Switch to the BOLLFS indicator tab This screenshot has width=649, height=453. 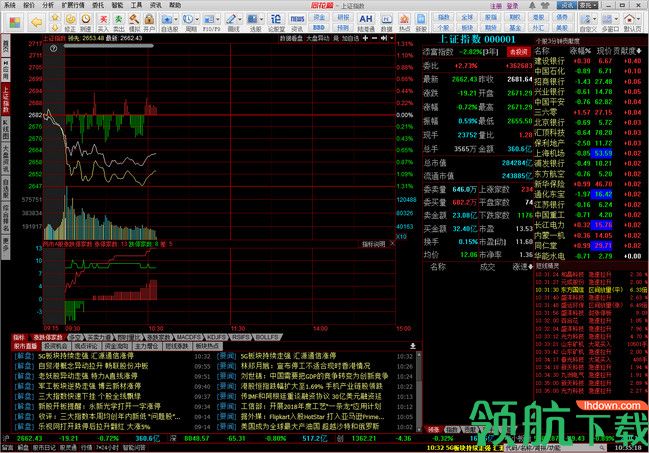(x=267, y=337)
